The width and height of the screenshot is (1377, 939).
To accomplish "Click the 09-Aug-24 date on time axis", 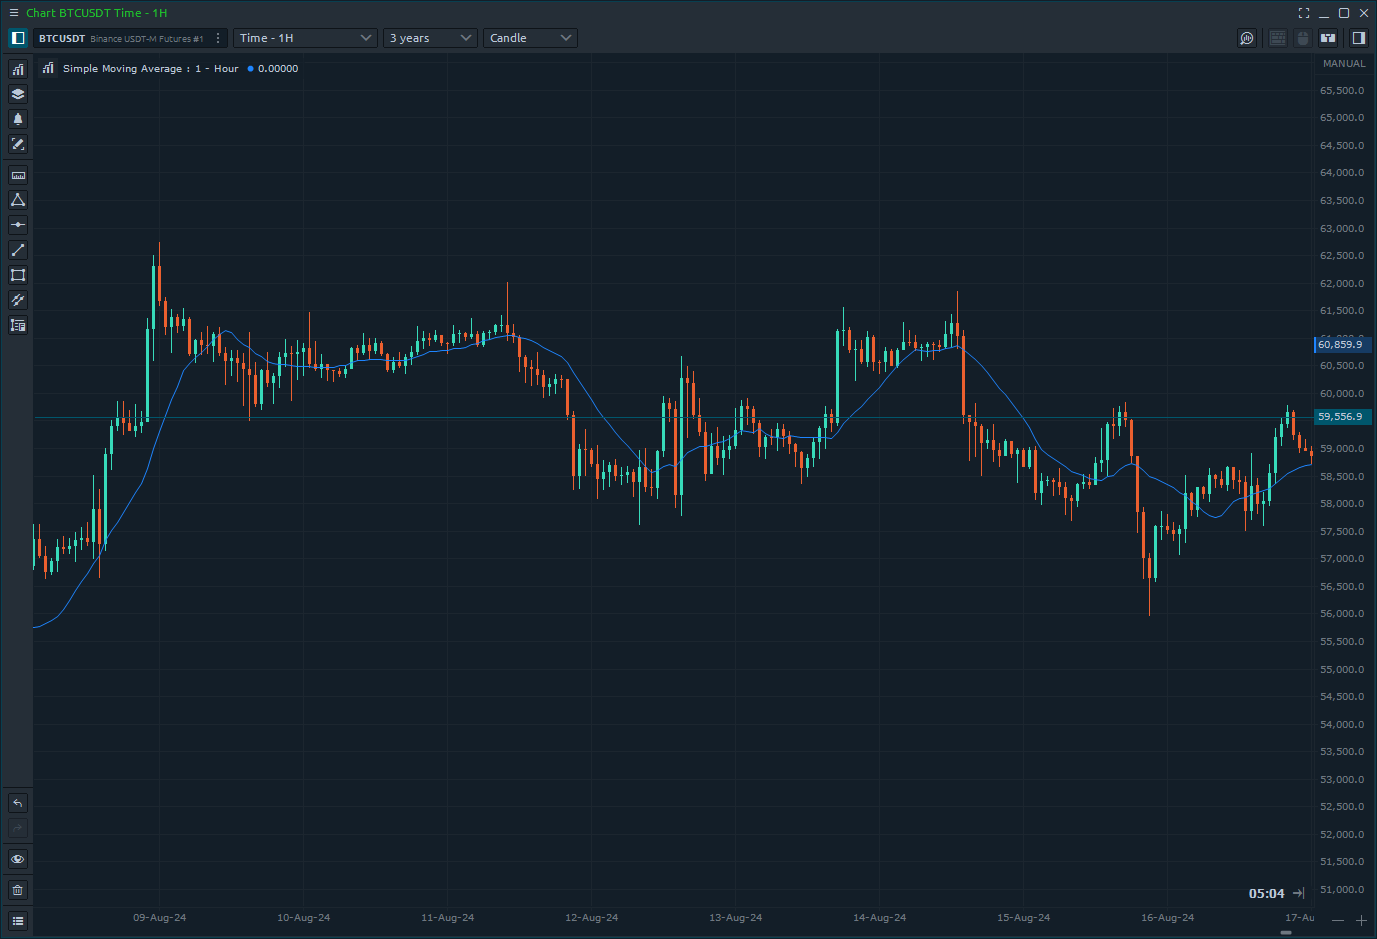I will 160,917.
